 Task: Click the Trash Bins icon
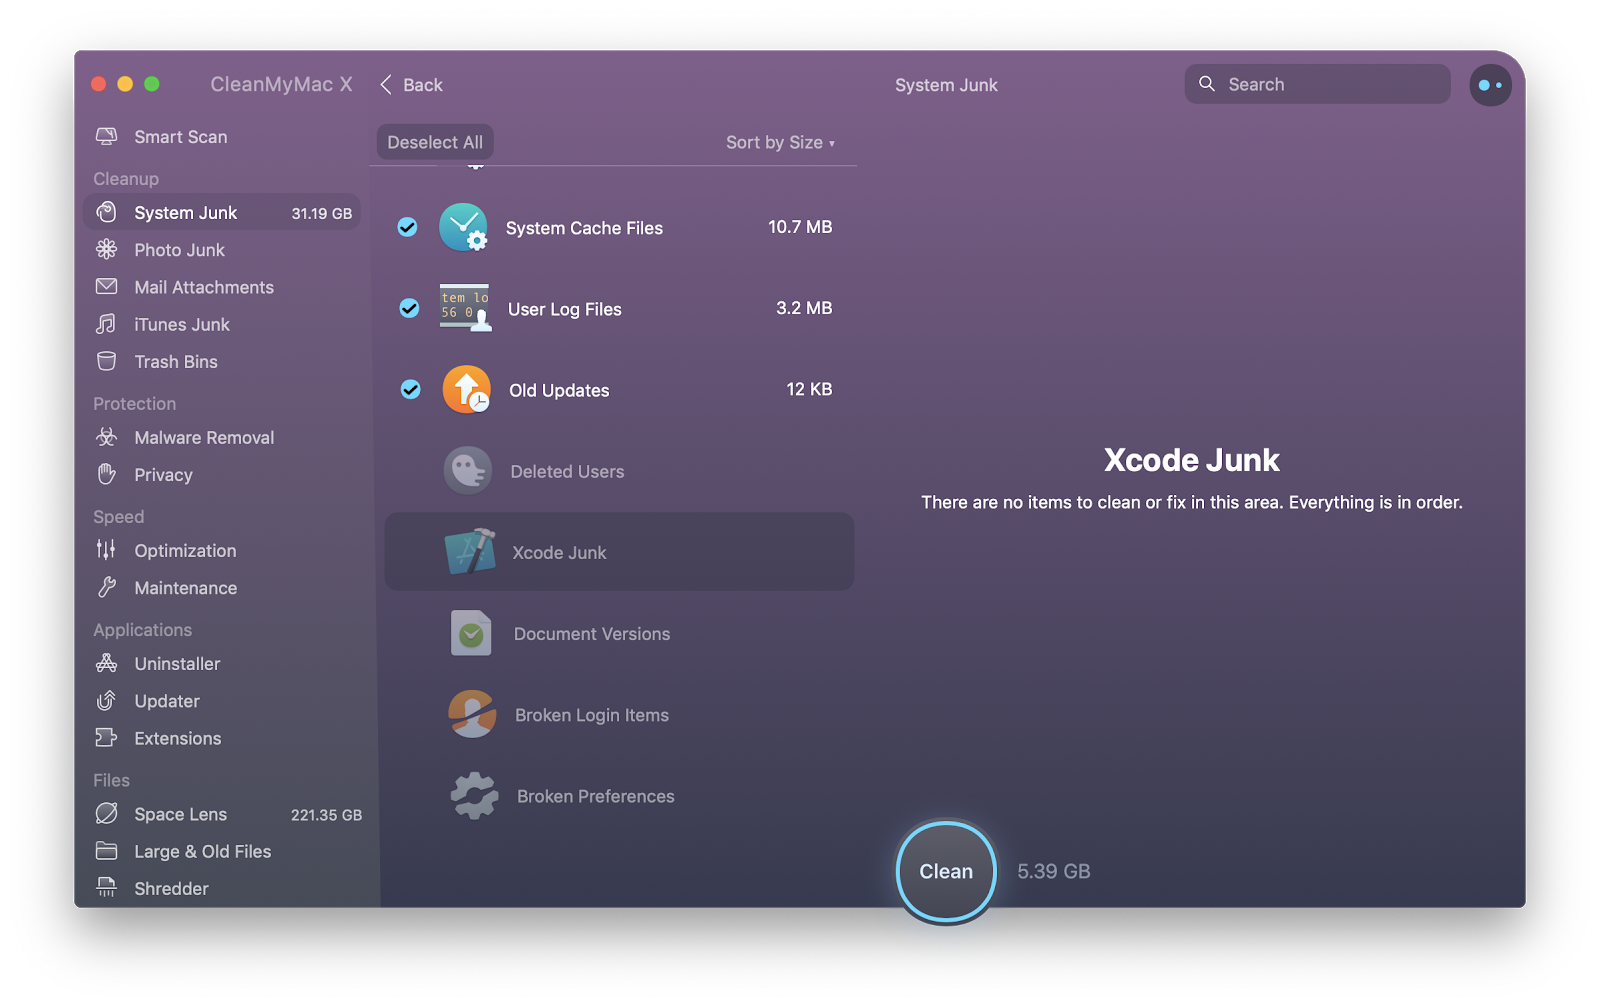coord(106,361)
